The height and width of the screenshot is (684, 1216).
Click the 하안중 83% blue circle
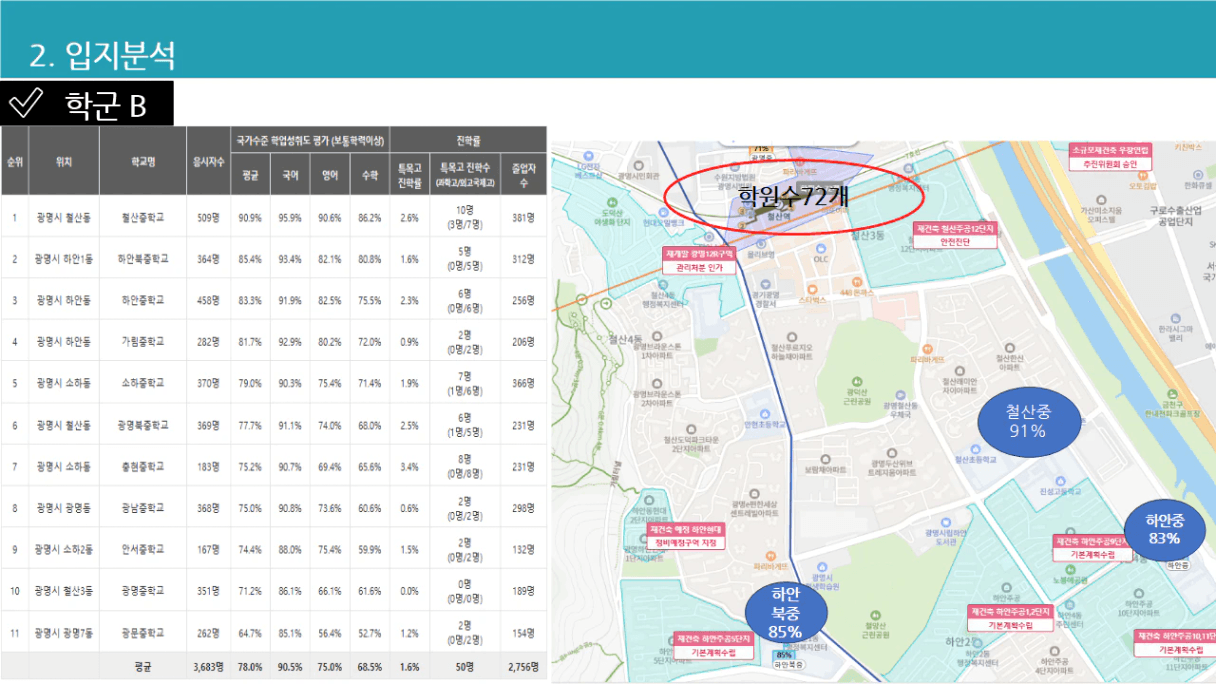[1164, 529]
